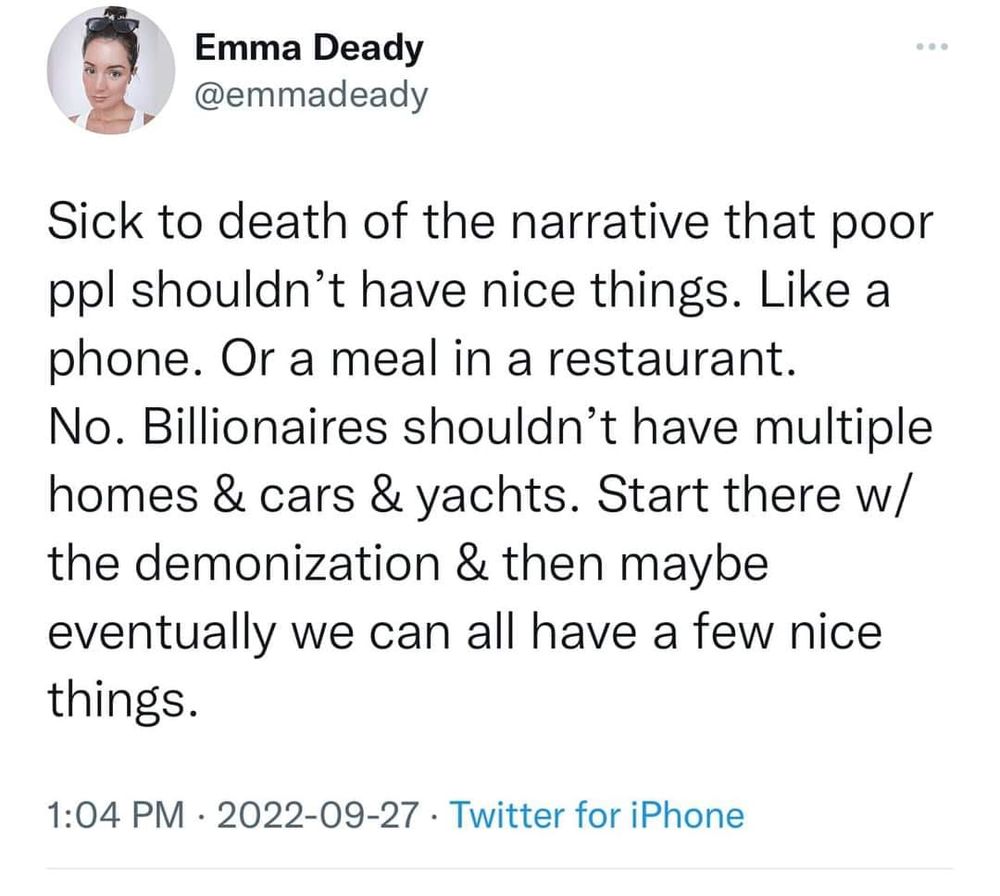This screenshot has height=896, width=1000.
Task: Open the three-dot more options menu
Action: coord(932,47)
